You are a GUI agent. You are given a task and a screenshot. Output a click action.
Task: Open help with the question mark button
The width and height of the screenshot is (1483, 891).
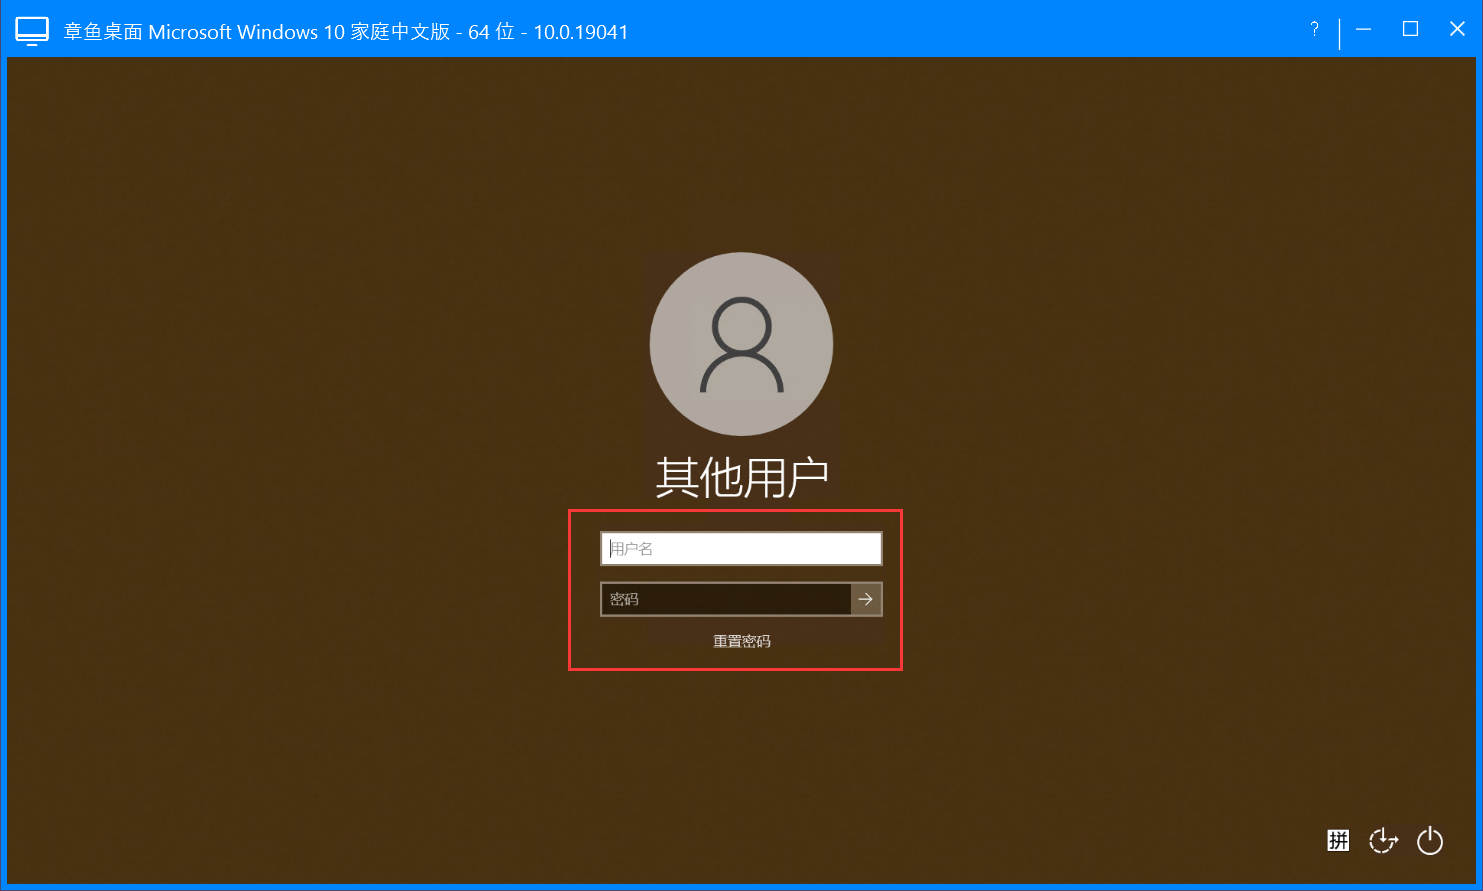tap(1314, 30)
